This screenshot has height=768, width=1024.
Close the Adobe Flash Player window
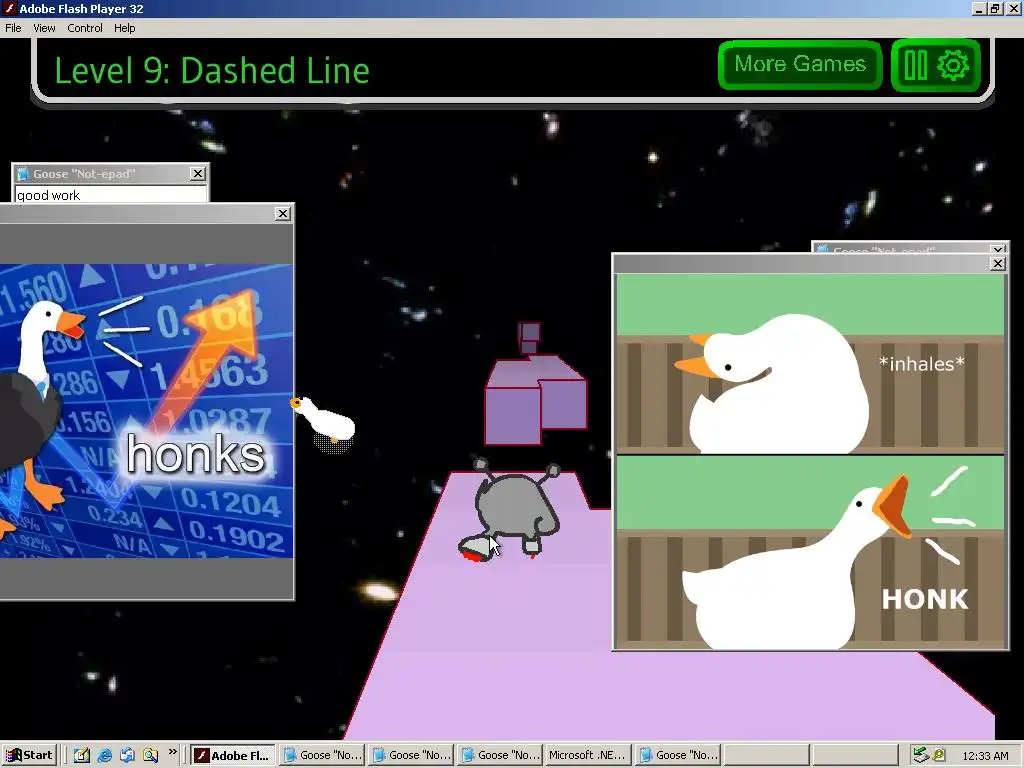tap(1014, 8)
